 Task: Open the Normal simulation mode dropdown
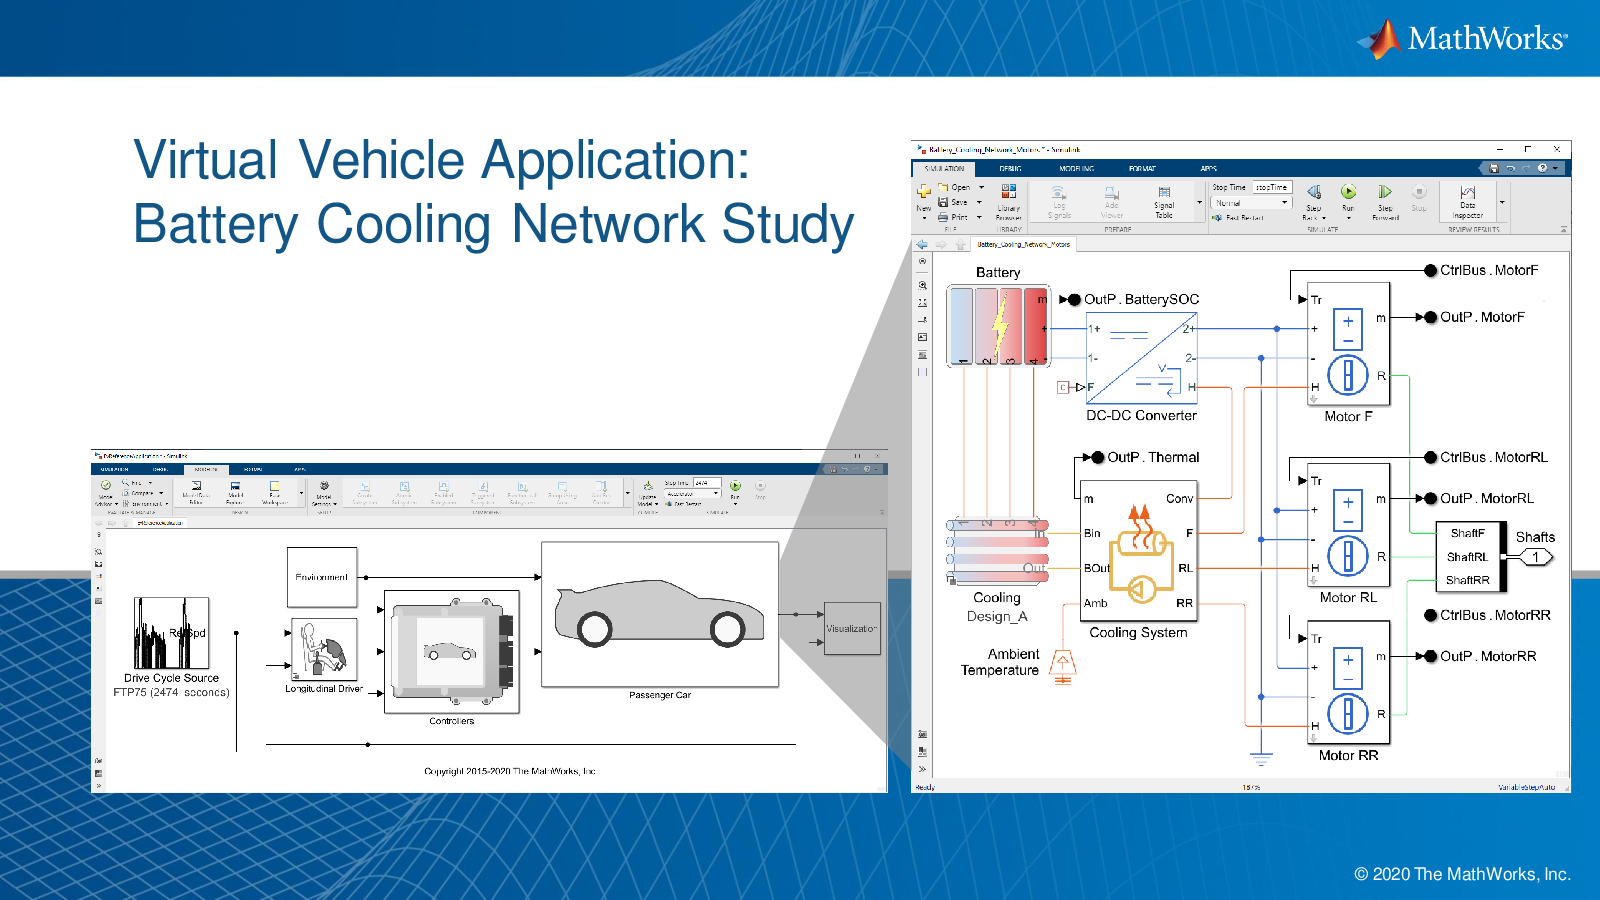coord(1252,203)
